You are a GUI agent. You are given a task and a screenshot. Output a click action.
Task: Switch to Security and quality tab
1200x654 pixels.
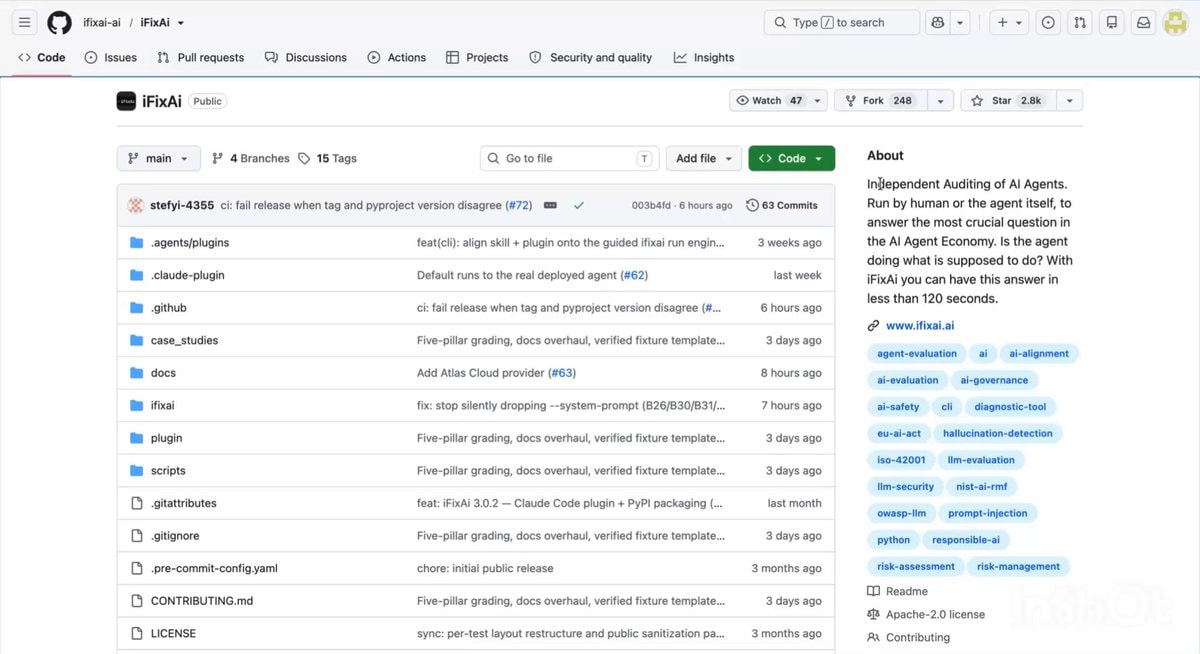pyautogui.click(x=591, y=58)
